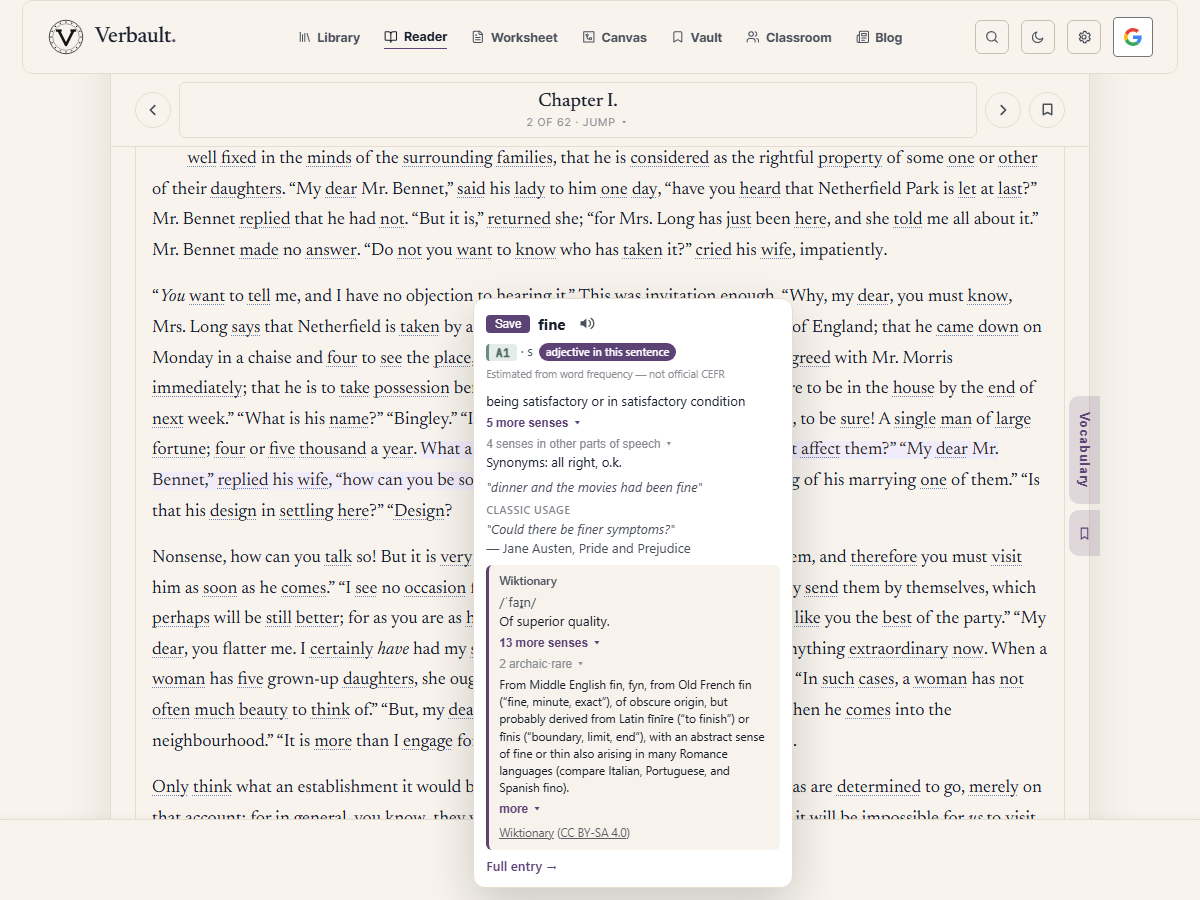Image resolution: width=1200 pixels, height=900 pixels.
Task: Click the underlined word 'immediately'
Action: pyautogui.click(x=197, y=388)
